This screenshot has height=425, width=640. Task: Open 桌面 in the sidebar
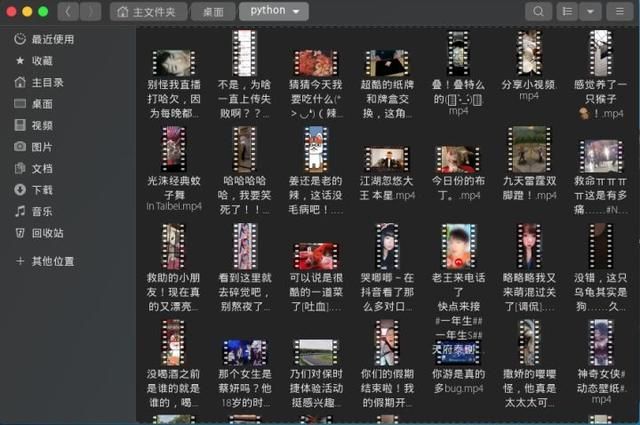pyautogui.click(x=42, y=104)
